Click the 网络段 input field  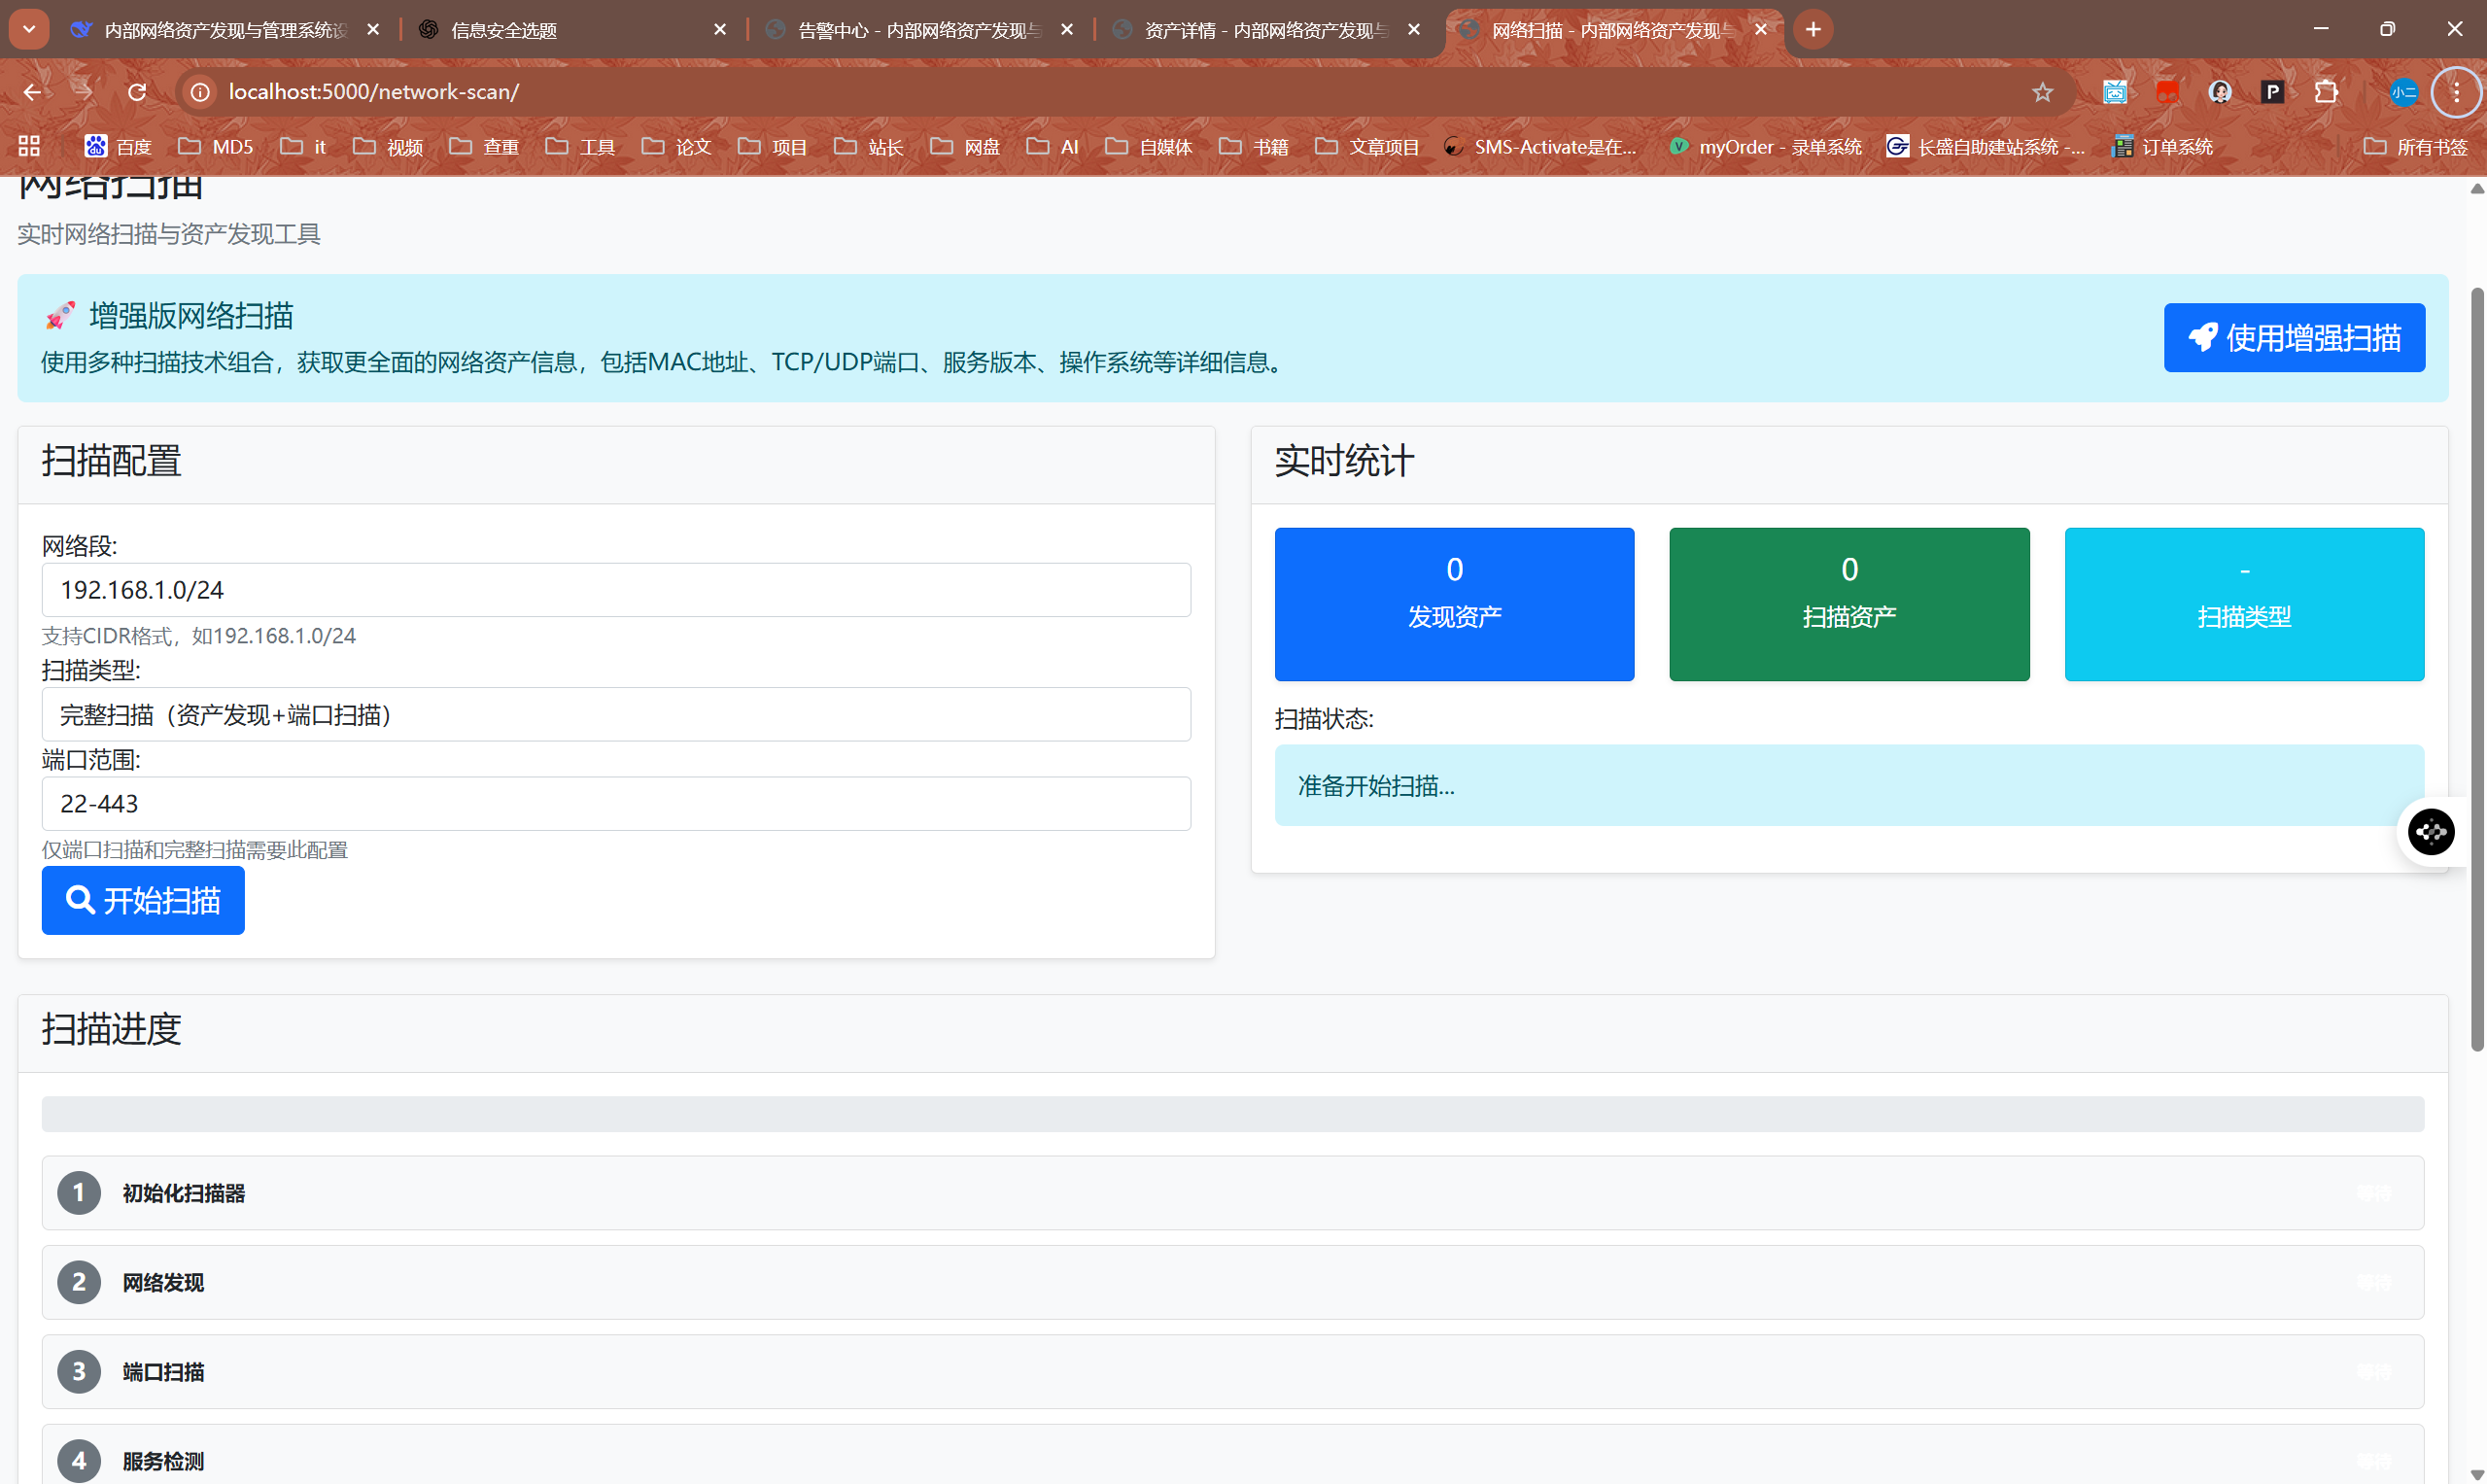tap(616, 590)
